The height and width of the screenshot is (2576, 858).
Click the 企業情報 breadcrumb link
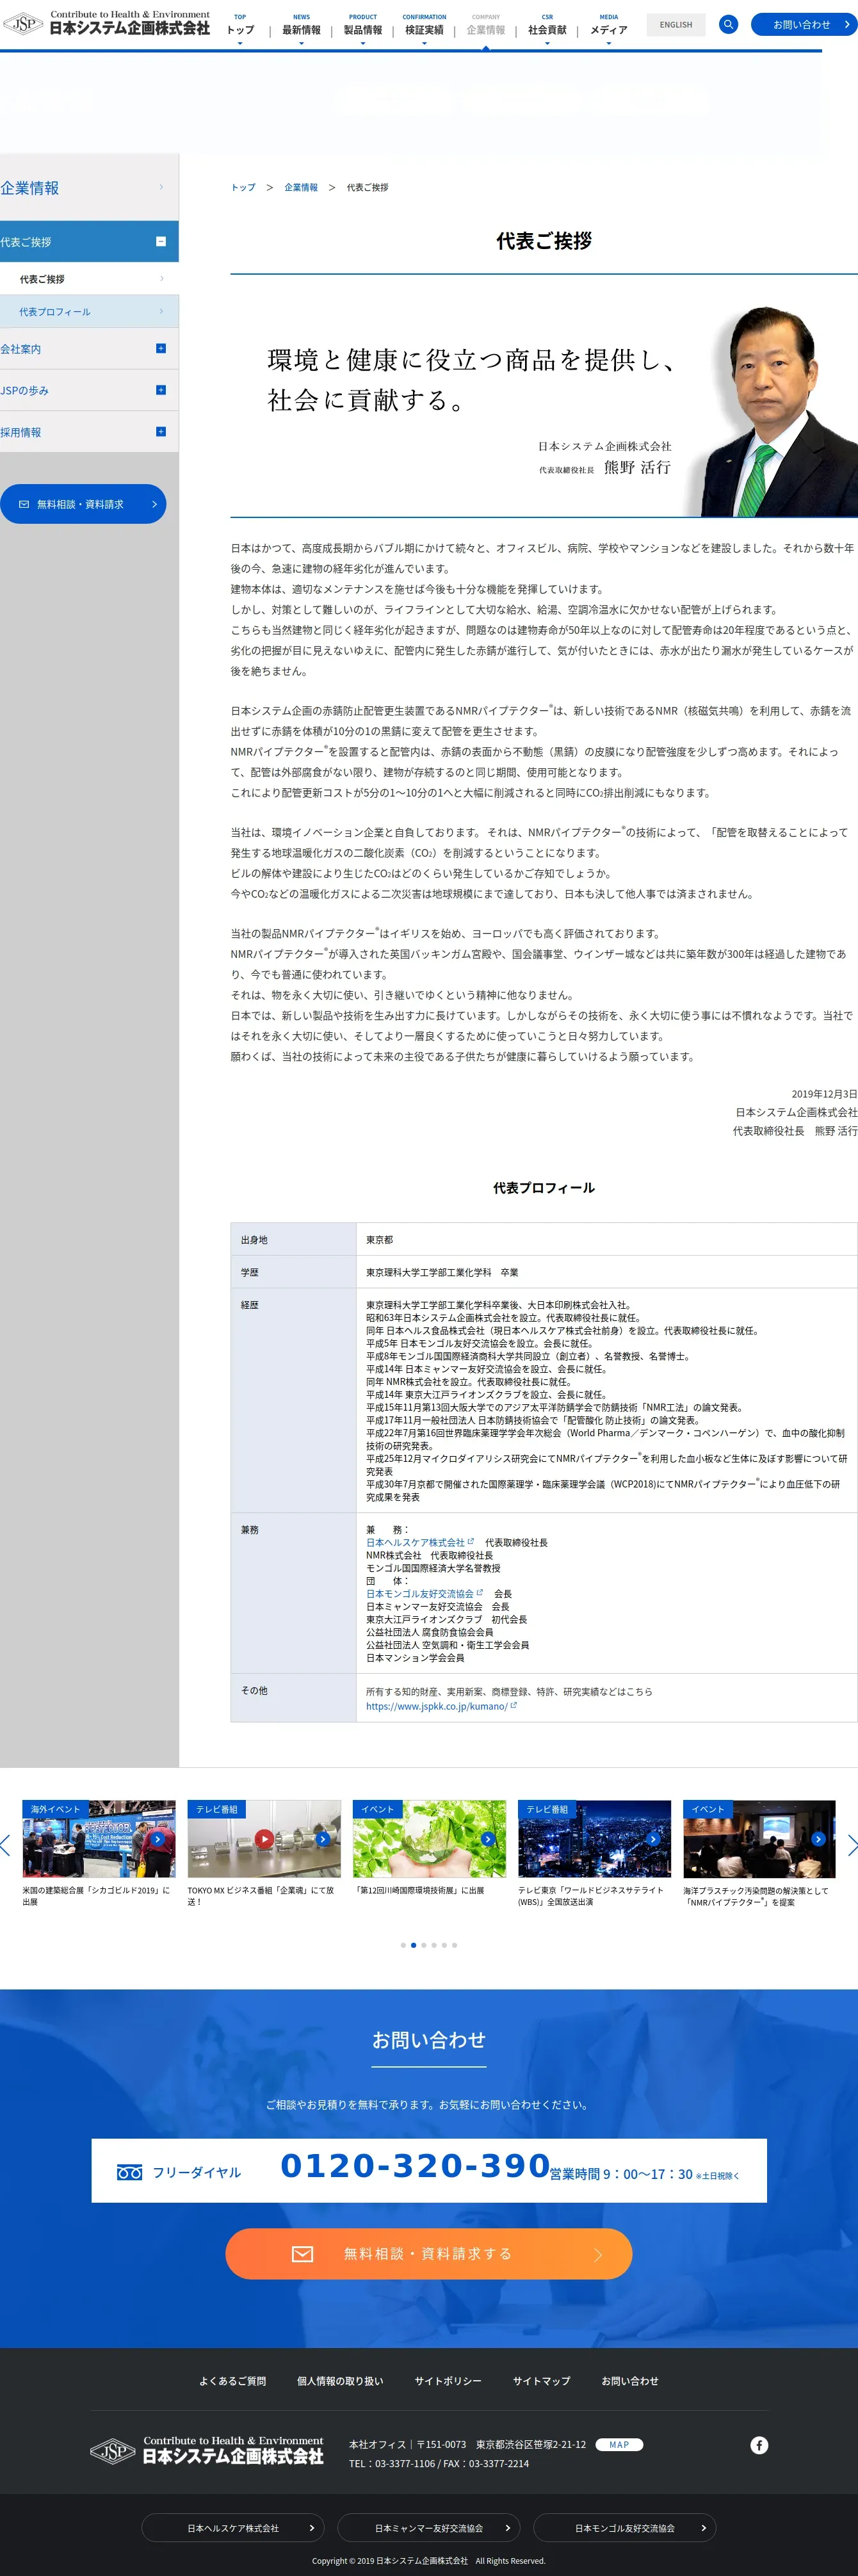coord(300,187)
